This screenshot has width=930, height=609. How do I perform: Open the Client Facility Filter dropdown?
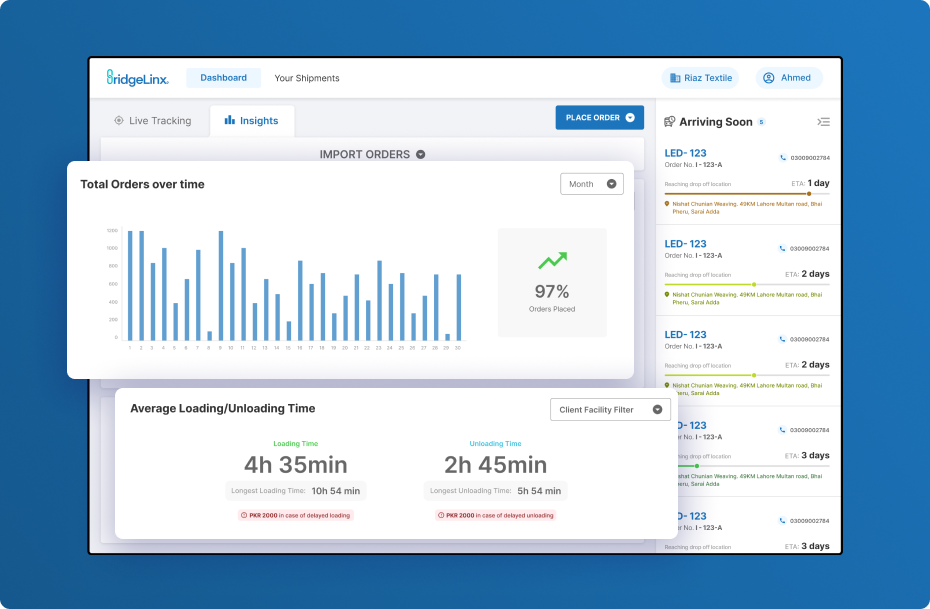click(x=610, y=409)
